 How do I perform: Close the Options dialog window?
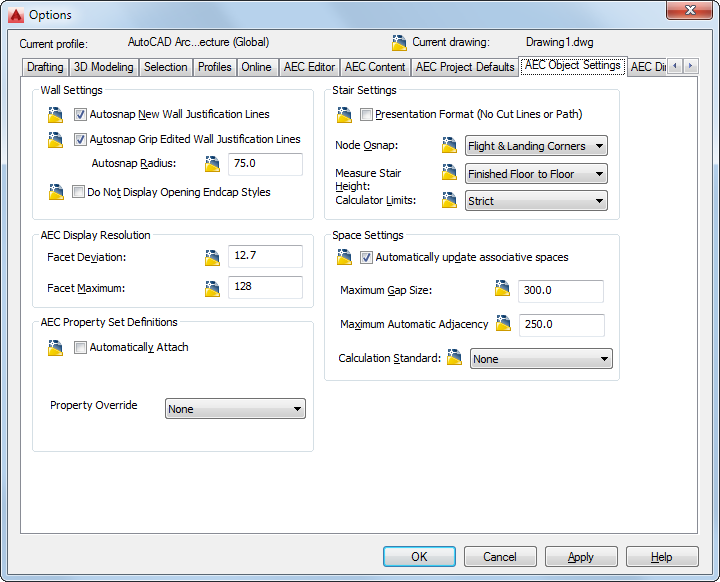click(x=689, y=10)
